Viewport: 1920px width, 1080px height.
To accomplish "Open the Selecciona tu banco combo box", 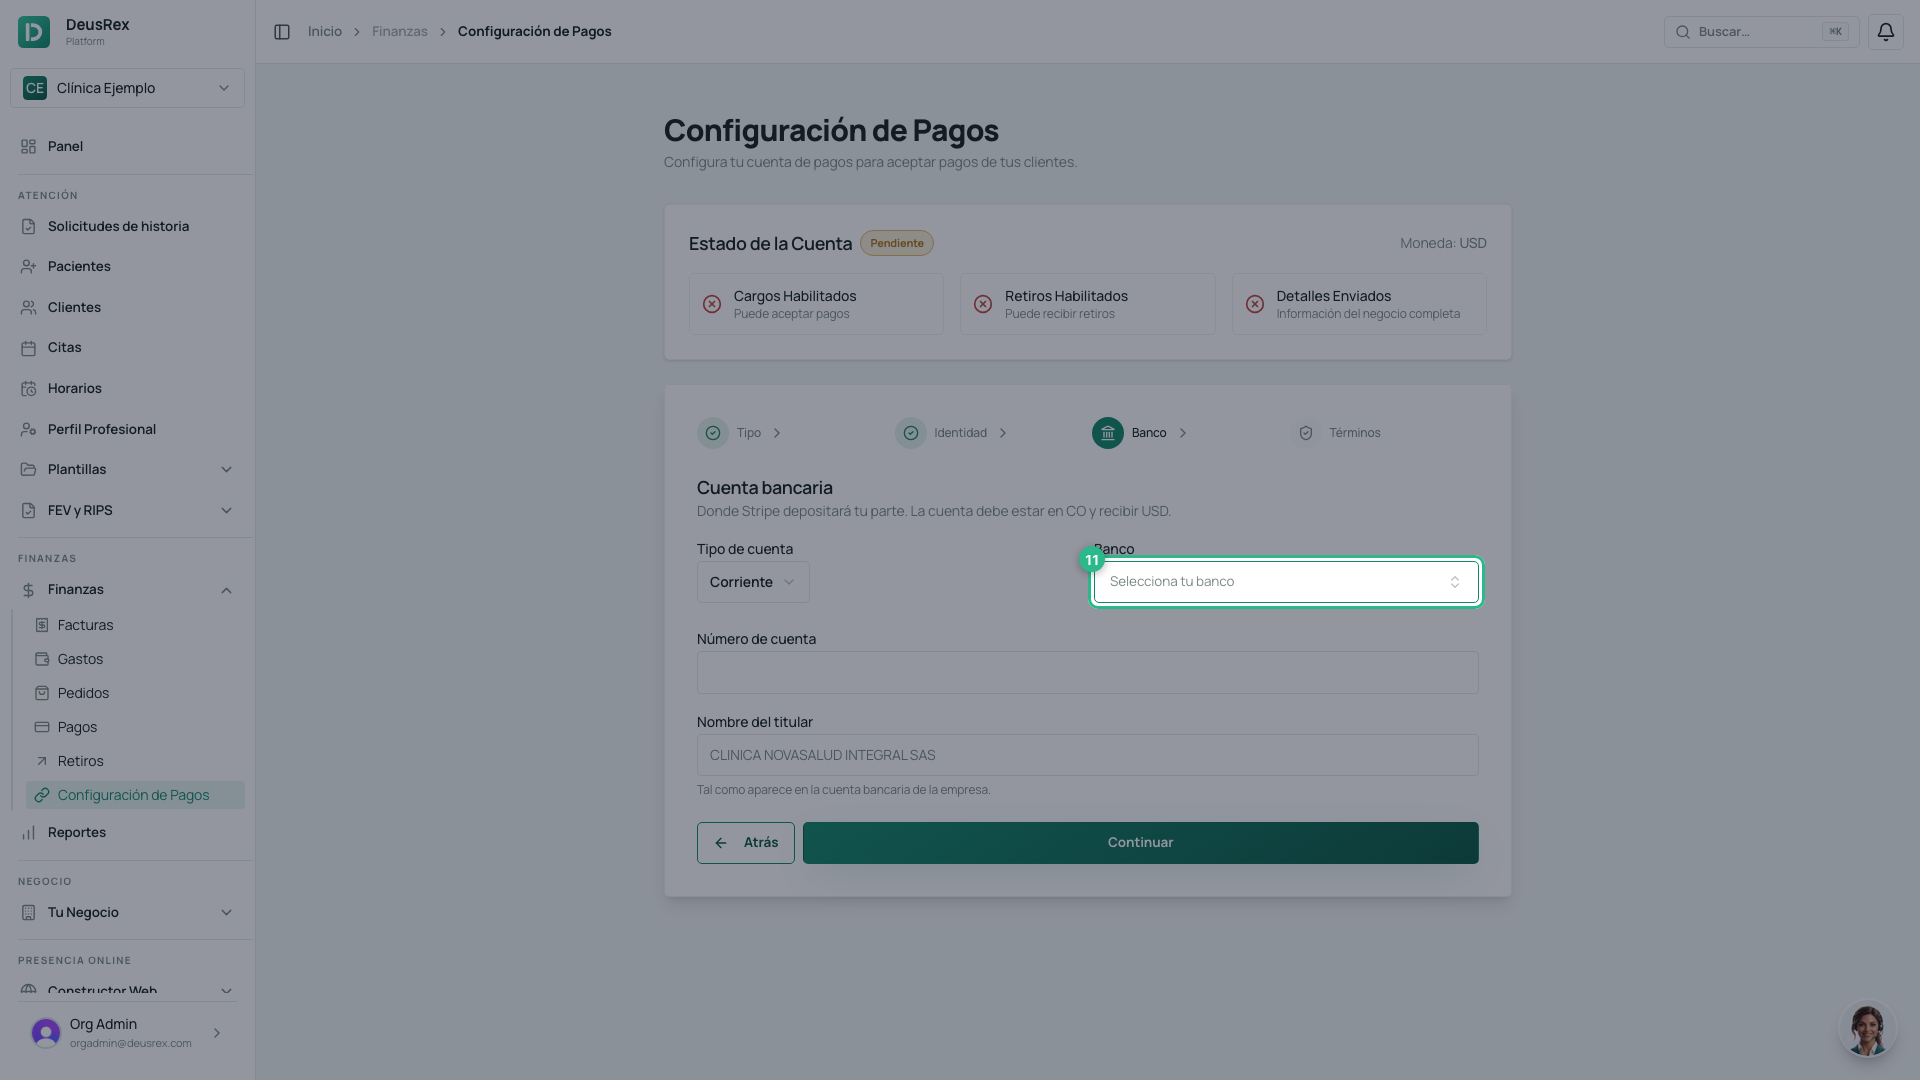I will 1286,582.
